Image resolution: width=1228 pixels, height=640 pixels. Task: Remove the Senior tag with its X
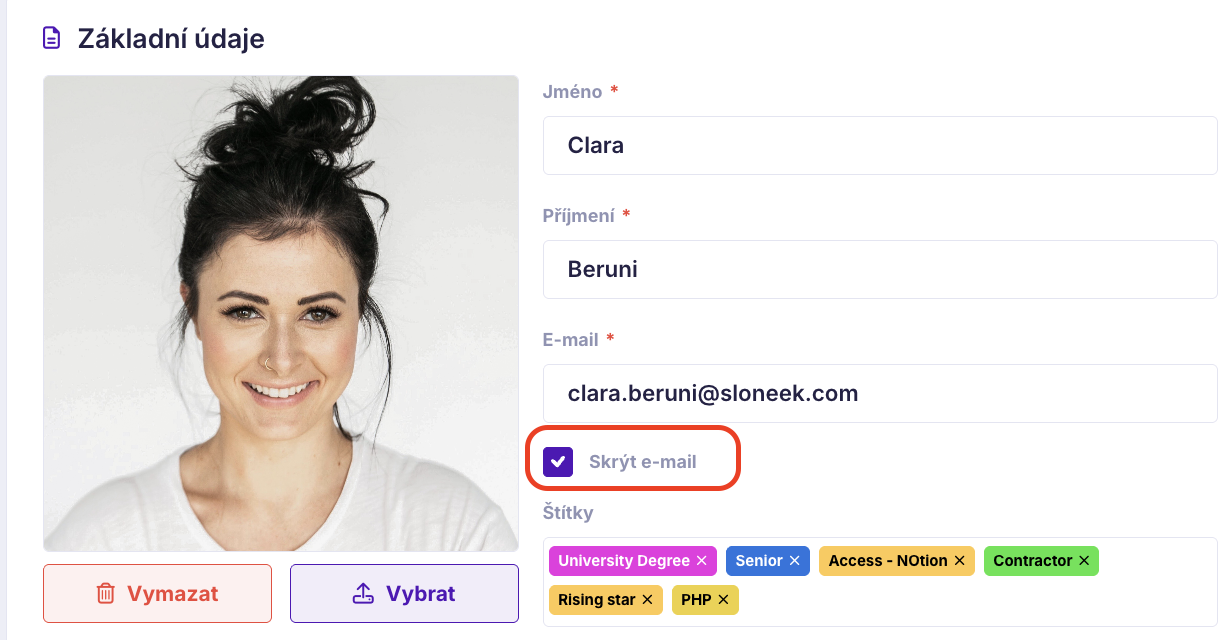tap(794, 561)
